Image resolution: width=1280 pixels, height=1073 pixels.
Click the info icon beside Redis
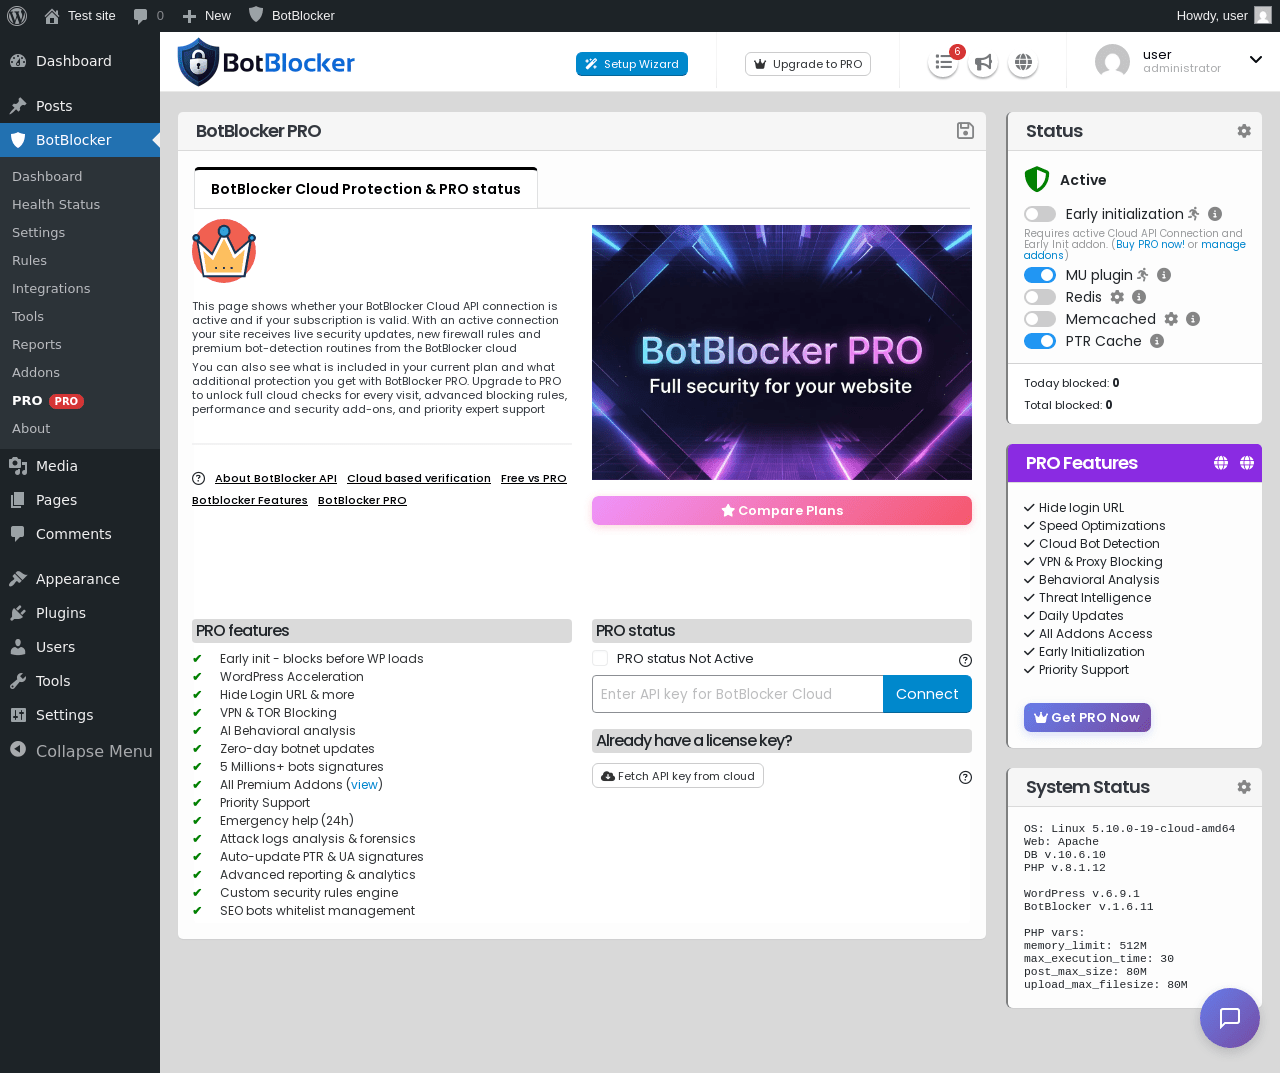(1139, 297)
